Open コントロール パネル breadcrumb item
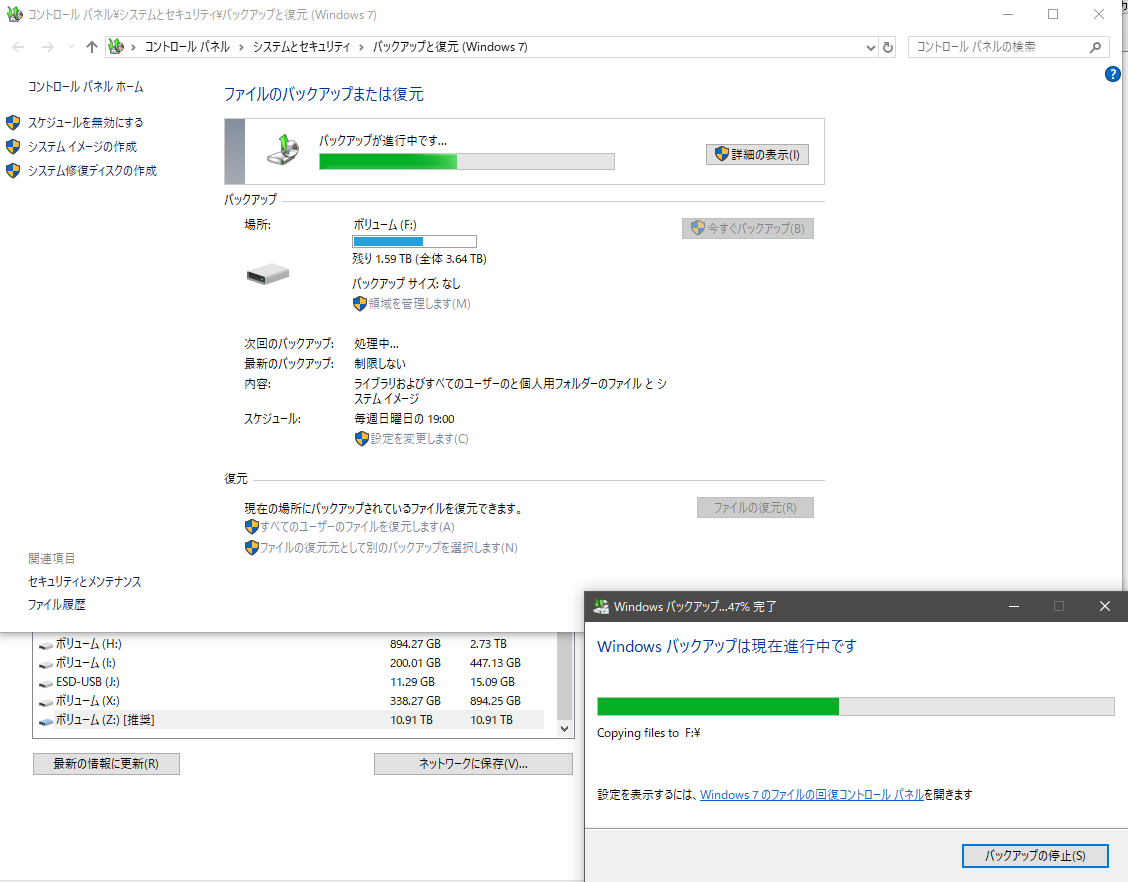1128x882 pixels. (187, 47)
